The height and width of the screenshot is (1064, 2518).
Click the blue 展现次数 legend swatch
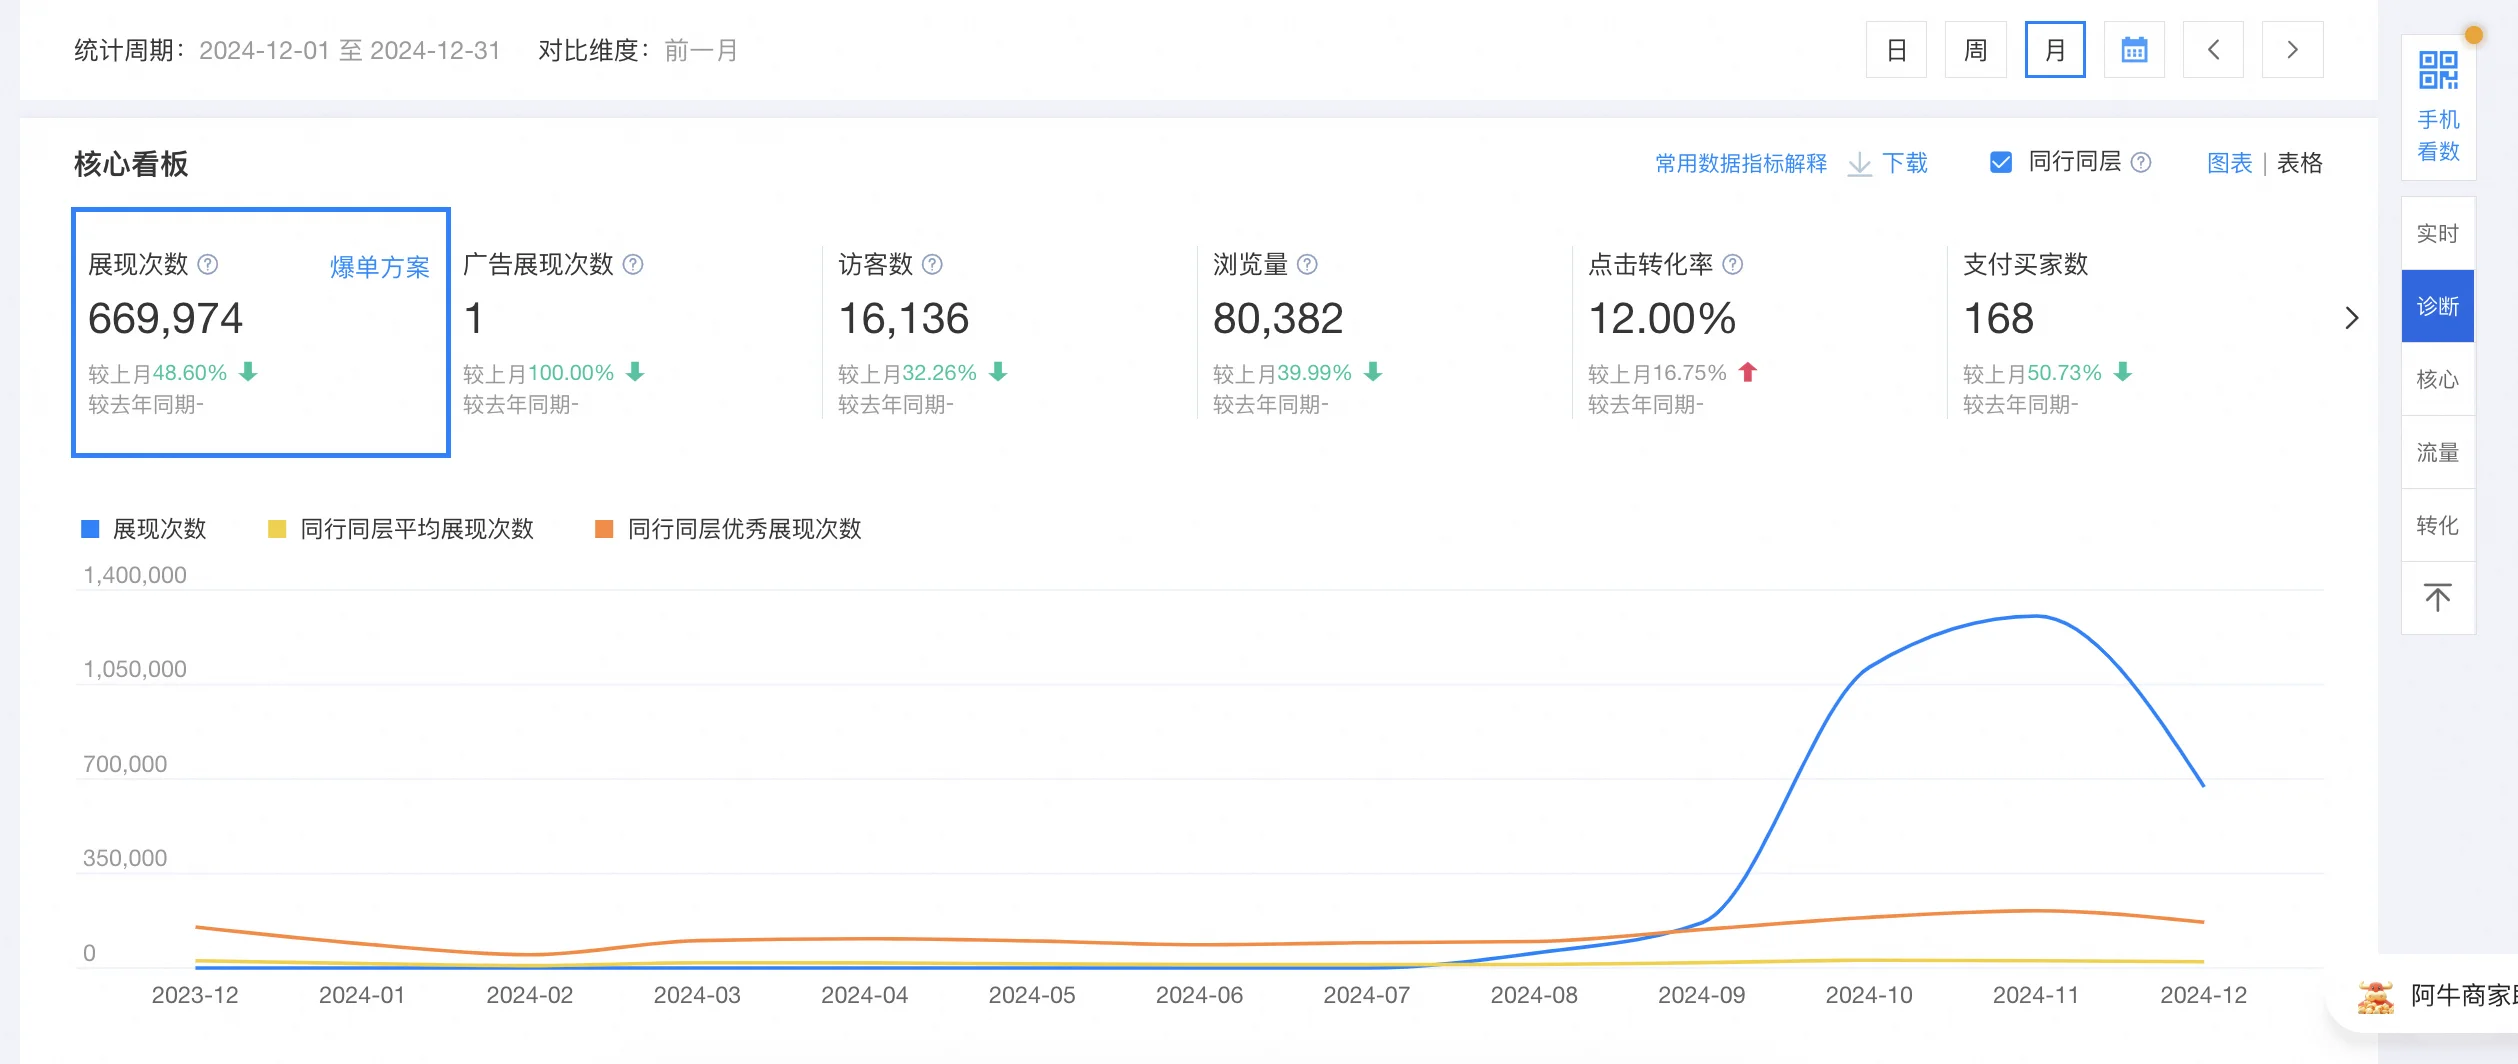(x=90, y=529)
